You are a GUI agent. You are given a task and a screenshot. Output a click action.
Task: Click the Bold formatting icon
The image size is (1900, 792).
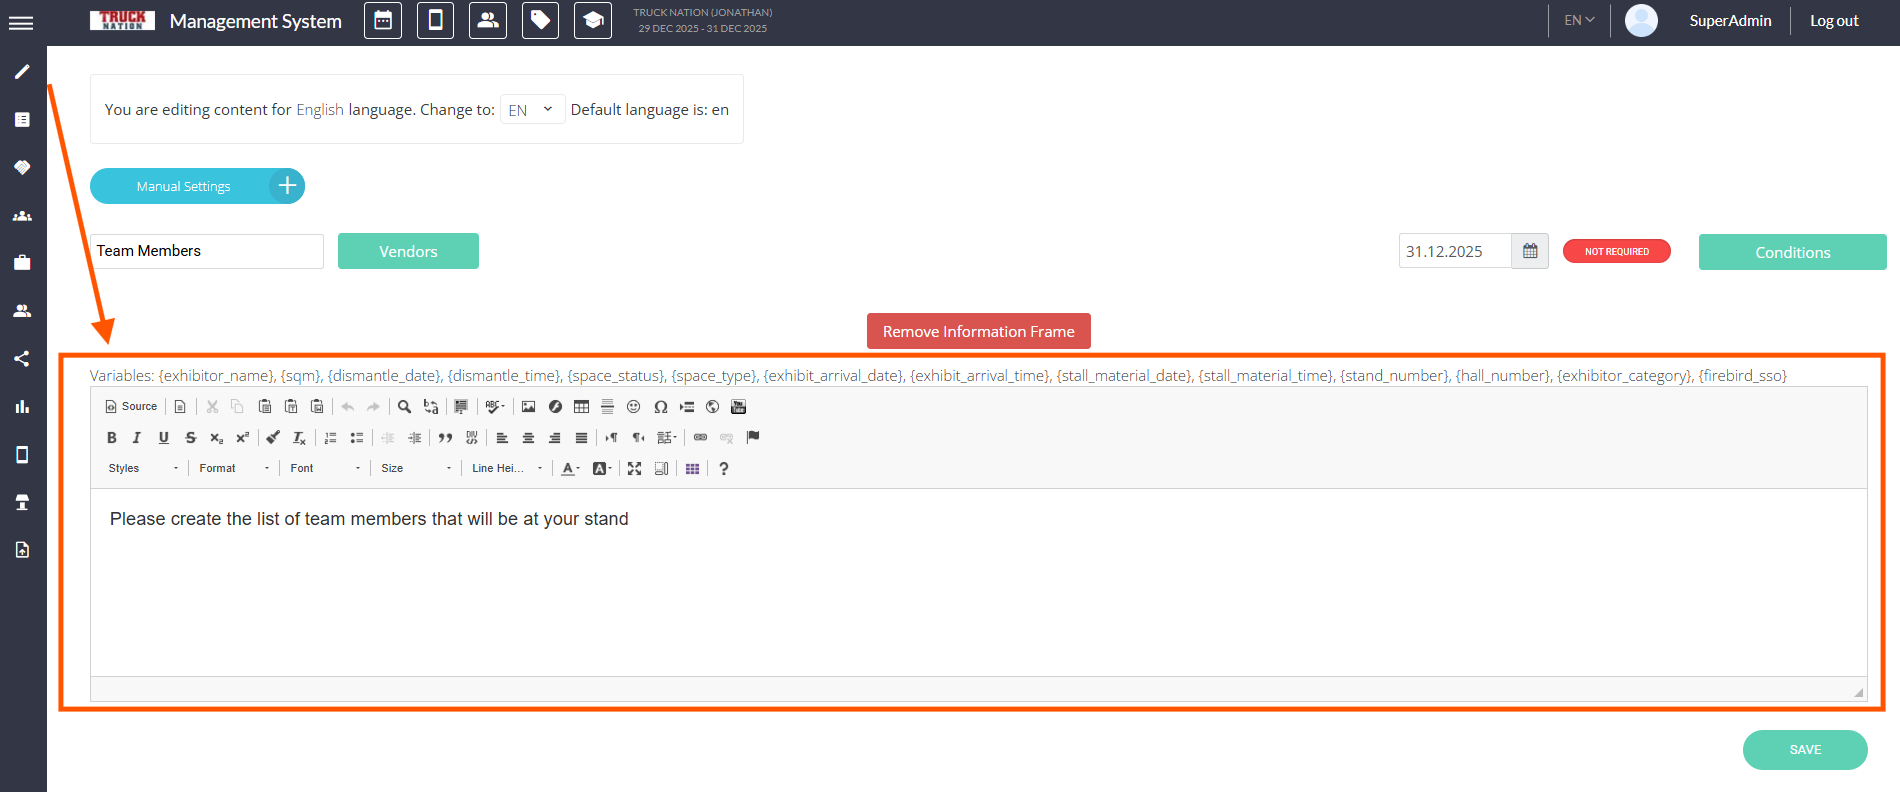pyautogui.click(x=112, y=438)
